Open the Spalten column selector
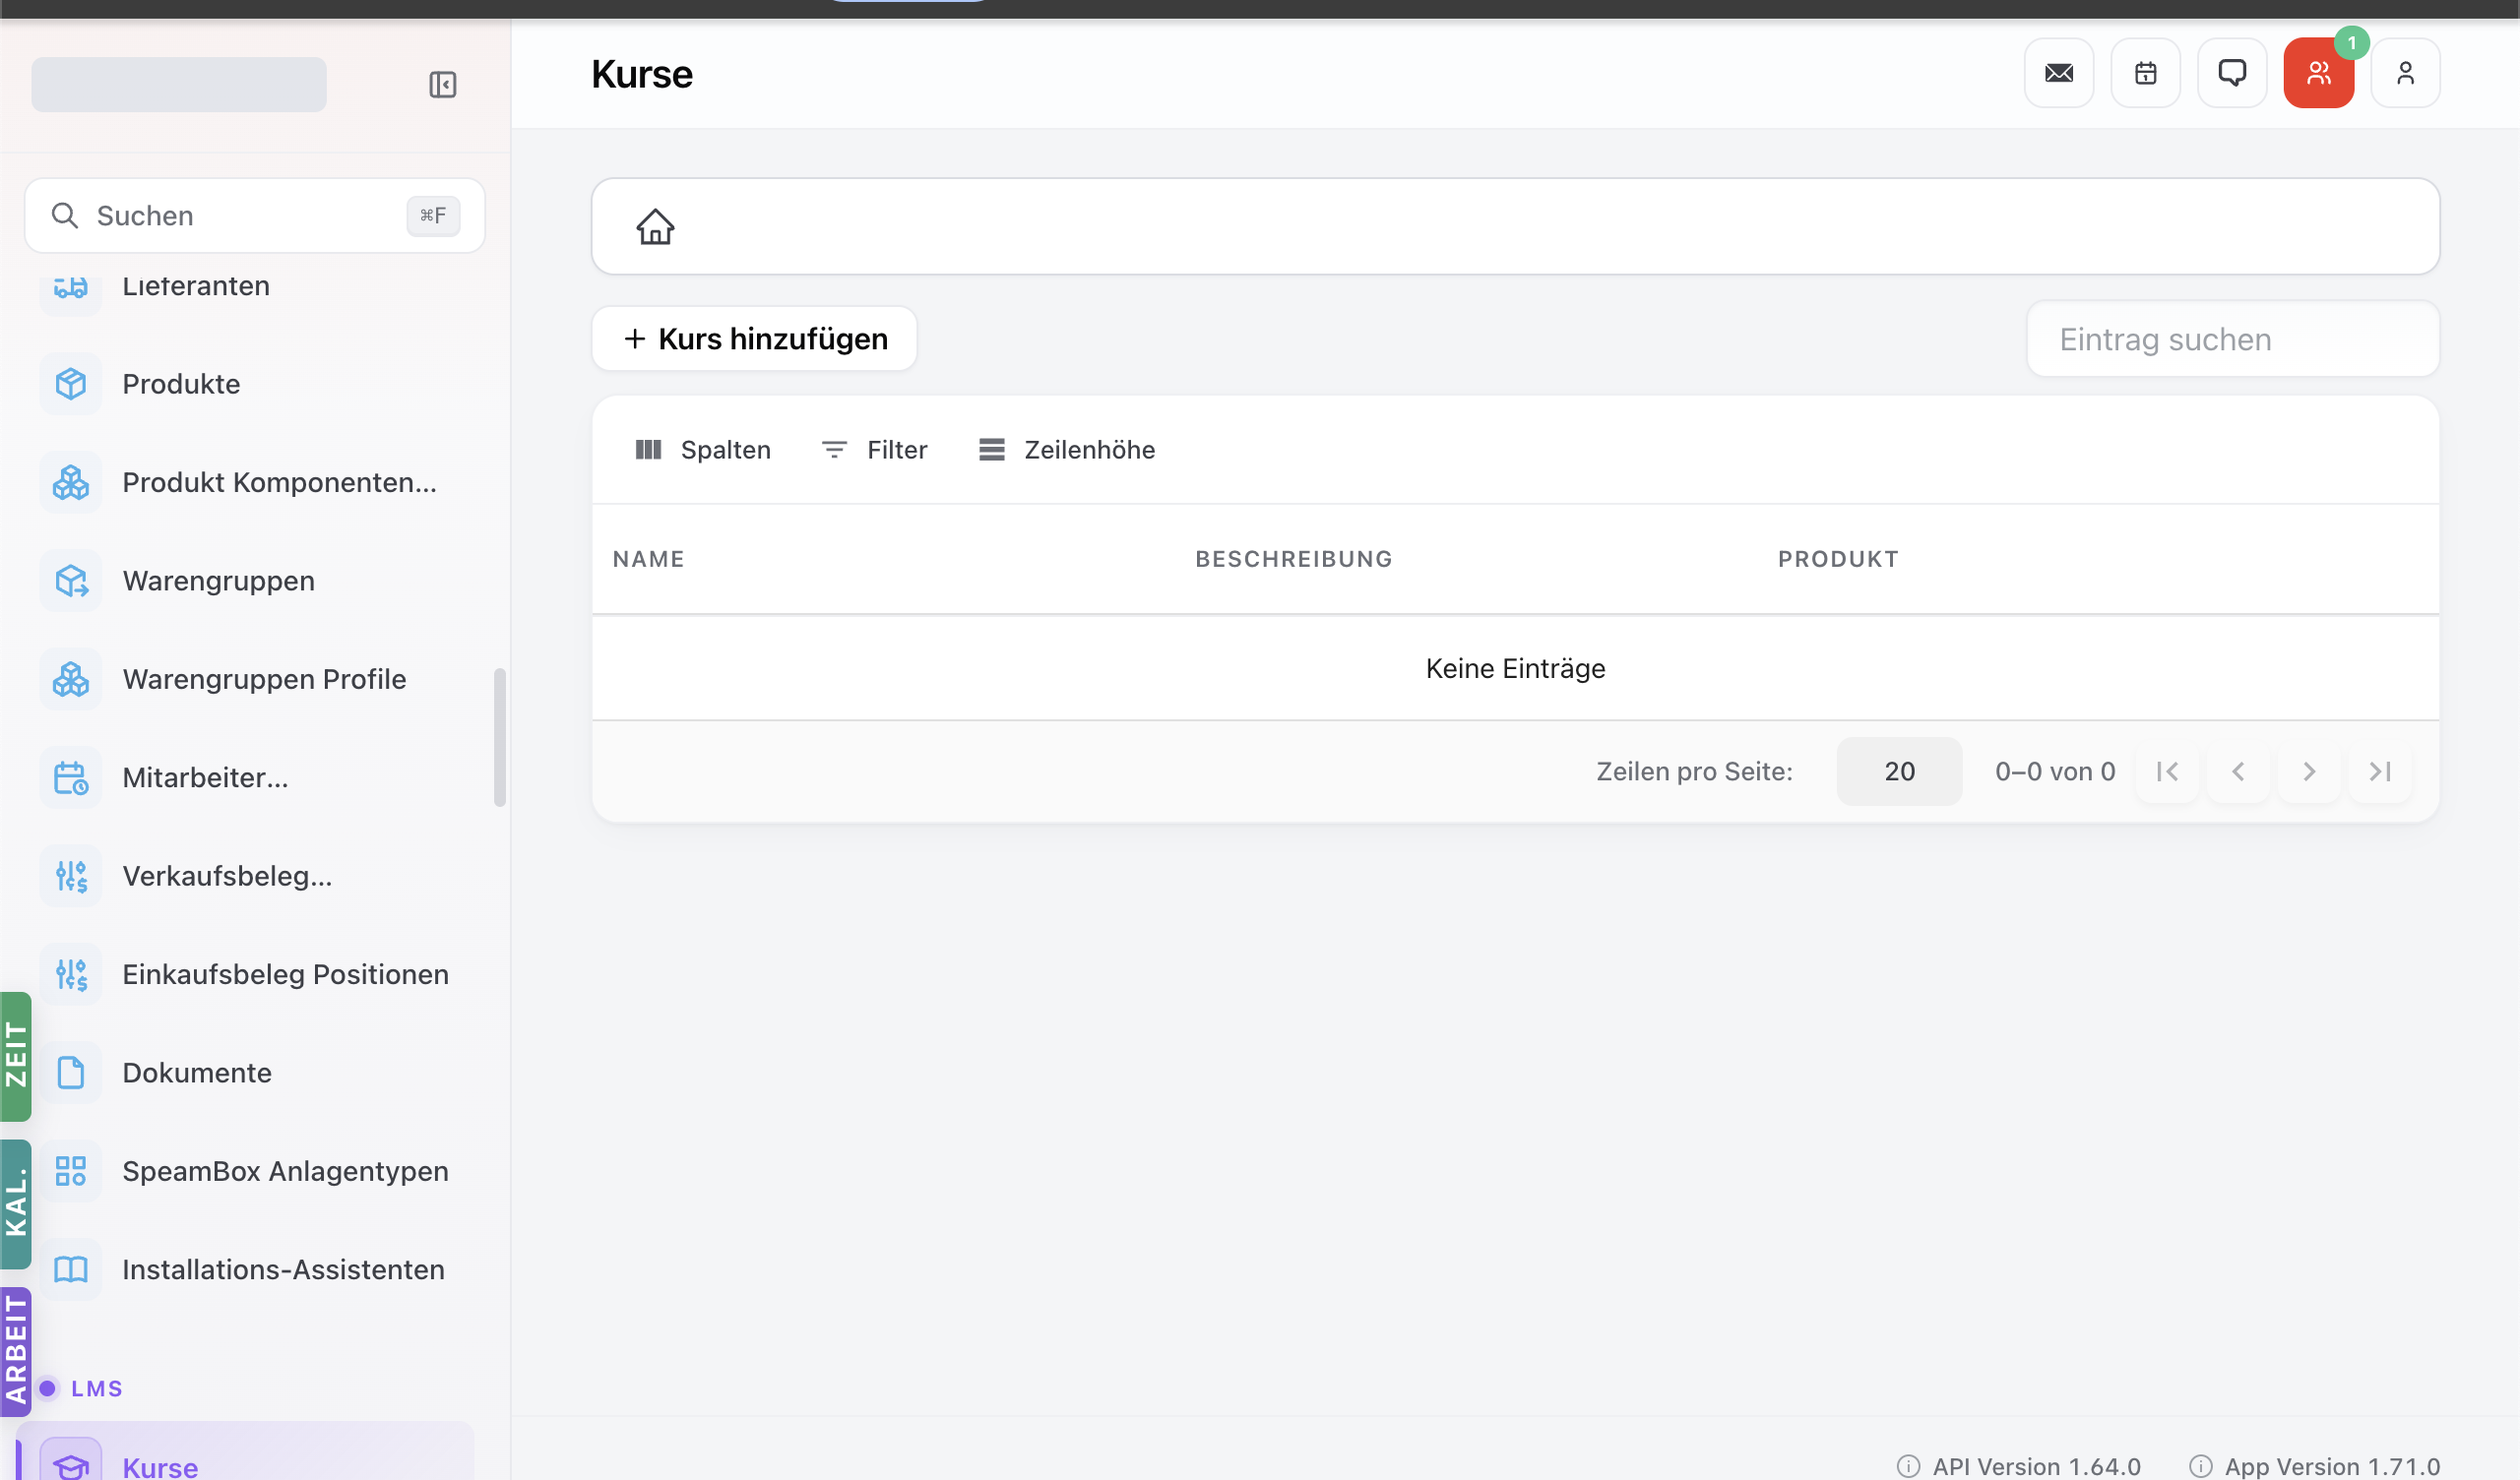Image resolution: width=2520 pixels, height=1480 pixels. point(703,450)
